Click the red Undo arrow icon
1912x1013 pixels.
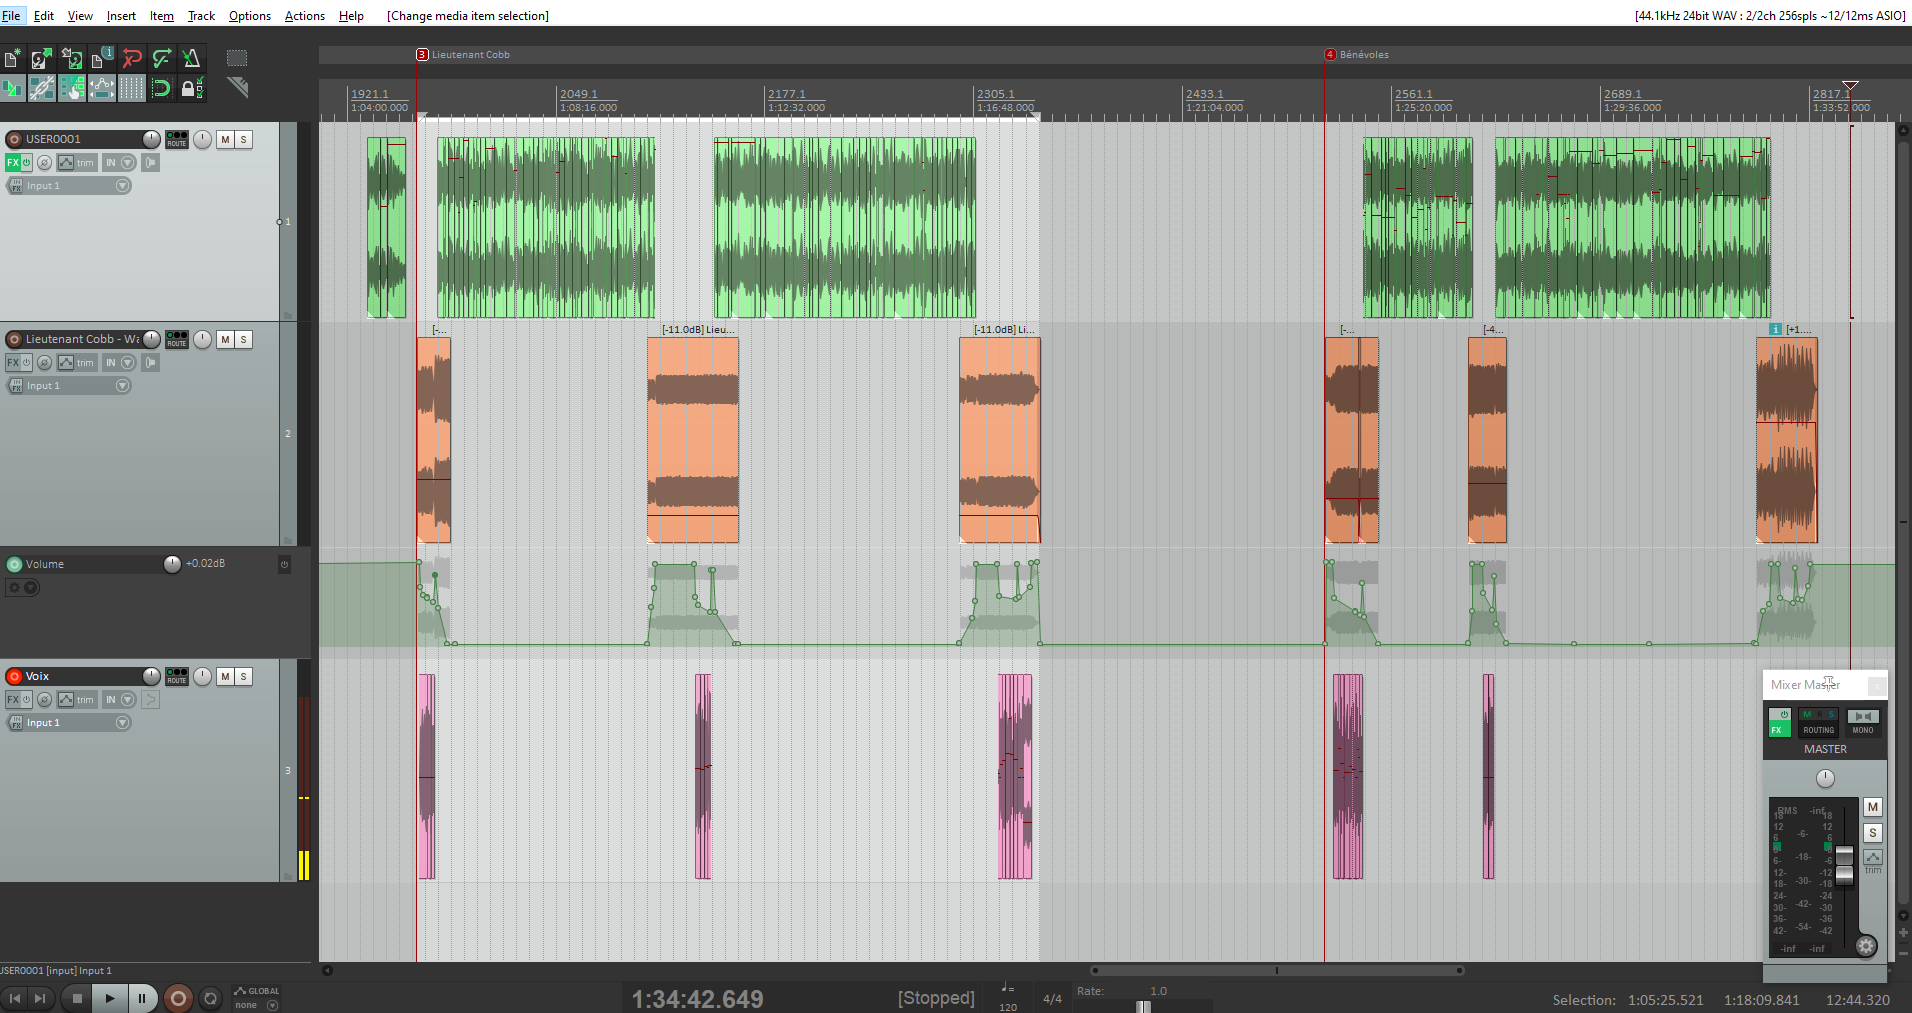[132, 58]
